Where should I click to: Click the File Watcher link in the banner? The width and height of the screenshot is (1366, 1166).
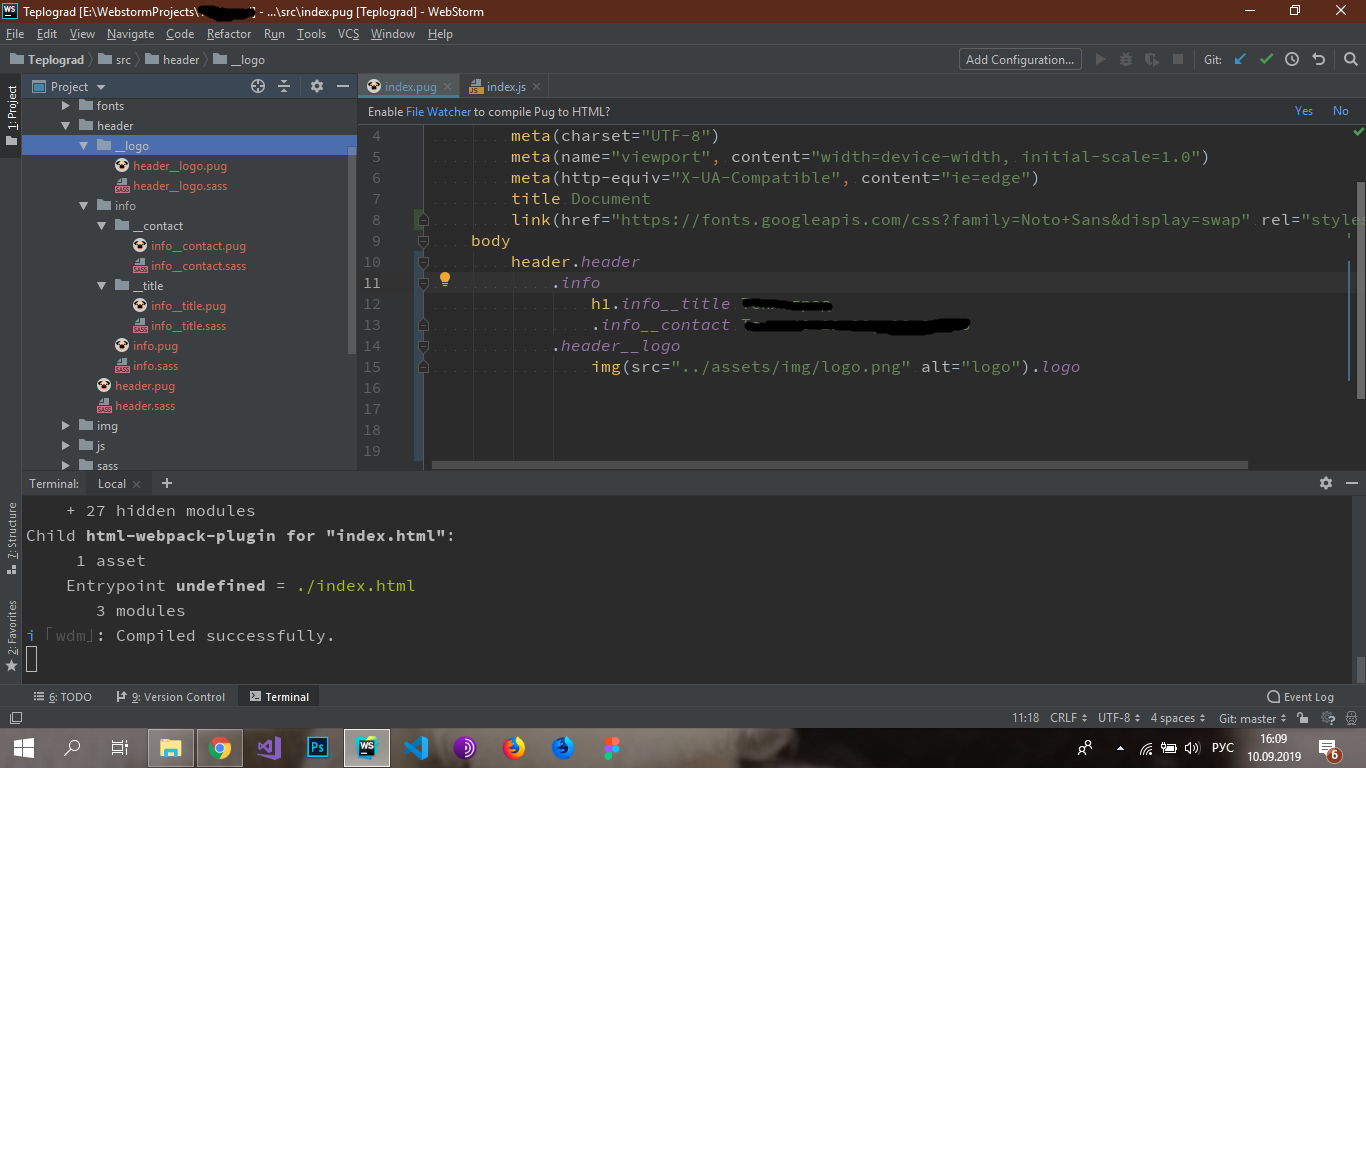tap(438, 111)
